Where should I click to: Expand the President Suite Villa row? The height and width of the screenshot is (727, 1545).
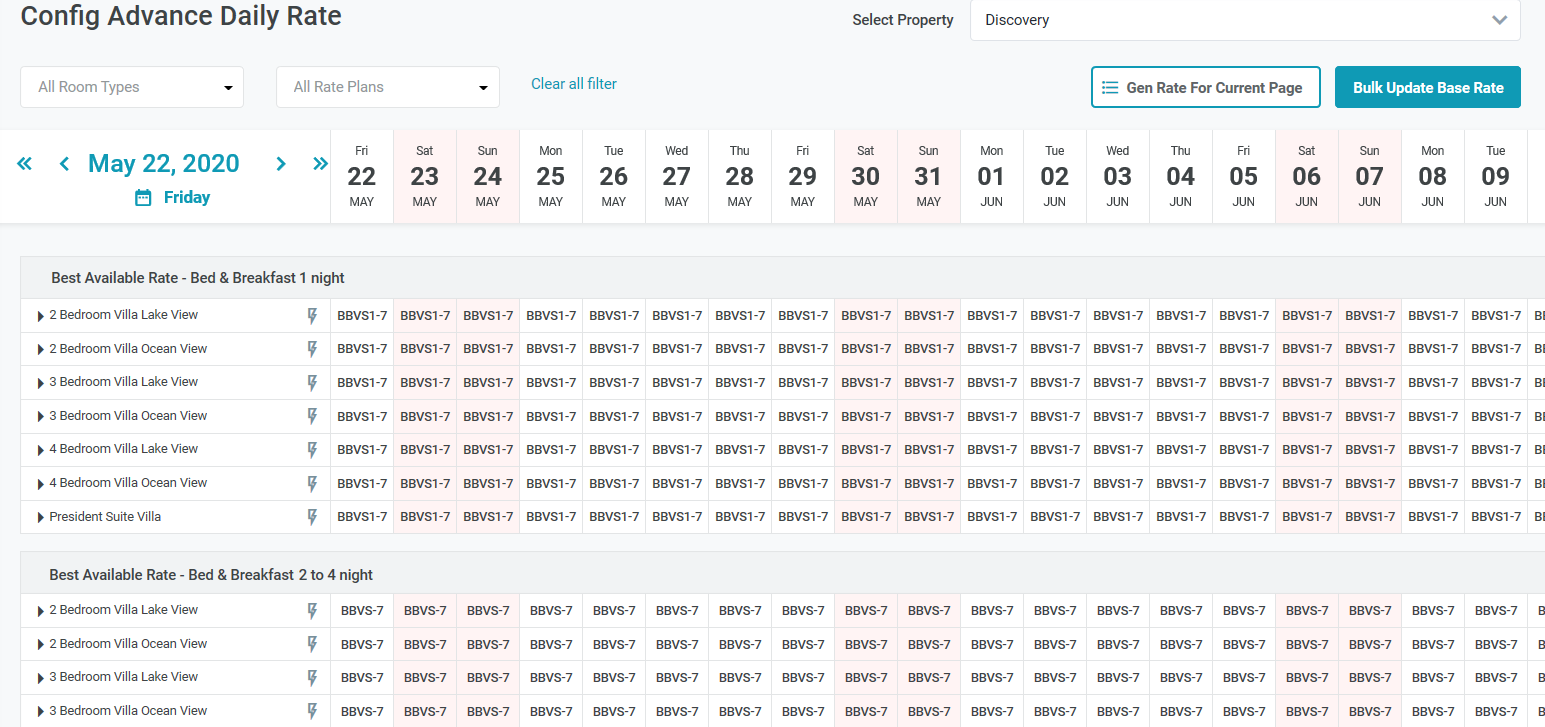[41, 518]
